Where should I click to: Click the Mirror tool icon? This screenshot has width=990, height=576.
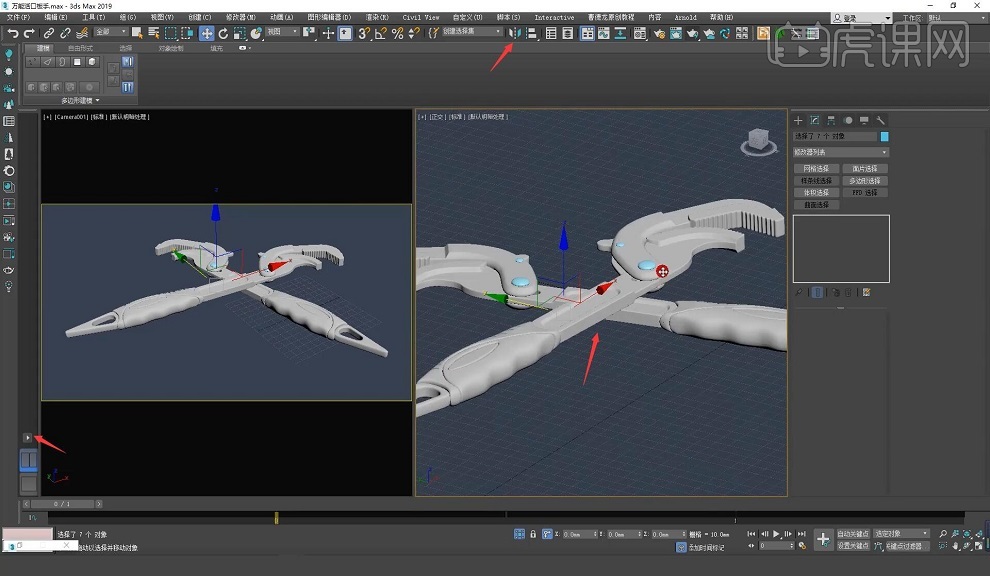514,33
